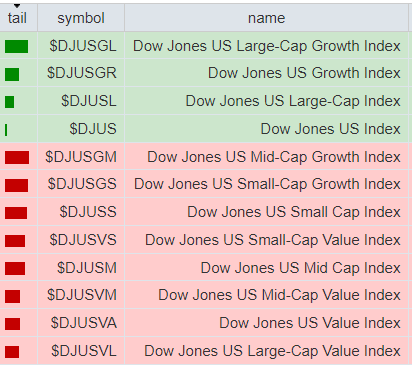Open Dow Jones US Mid-Cap Value Index
Viewport: 412px width, 365px height.
pyautogui.click(x=279, y=295)
